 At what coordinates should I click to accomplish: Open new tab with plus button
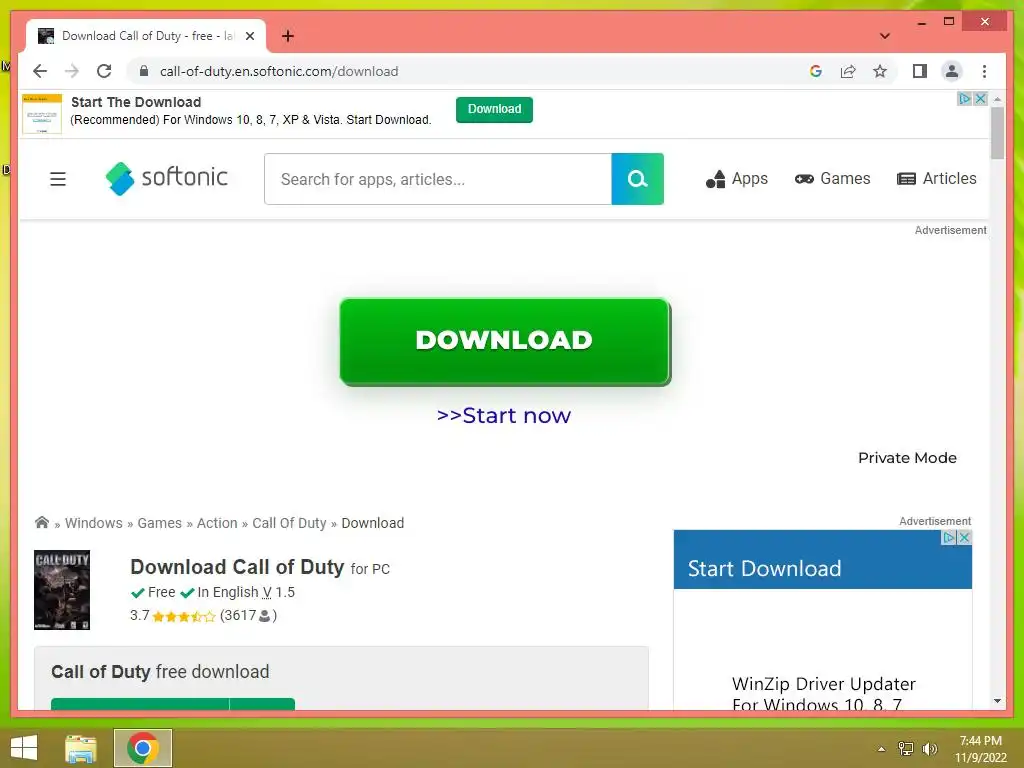point(288,36)
